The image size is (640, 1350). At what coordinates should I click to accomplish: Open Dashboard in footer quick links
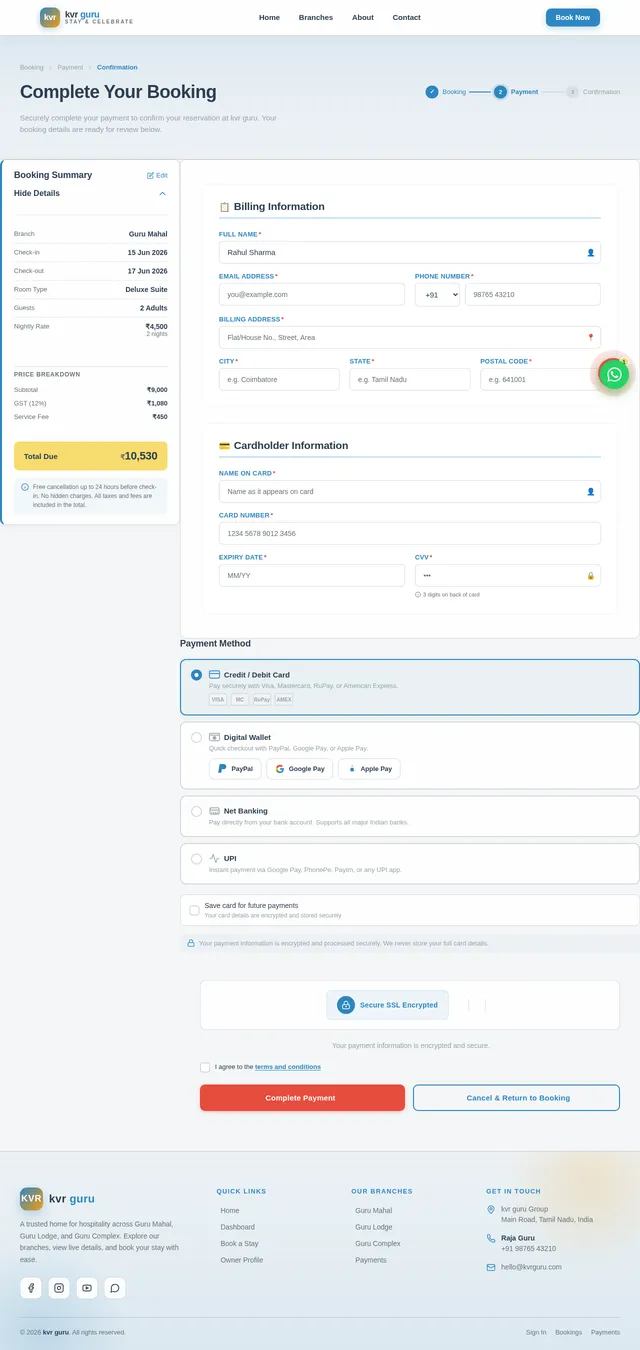pos(238,1227)
